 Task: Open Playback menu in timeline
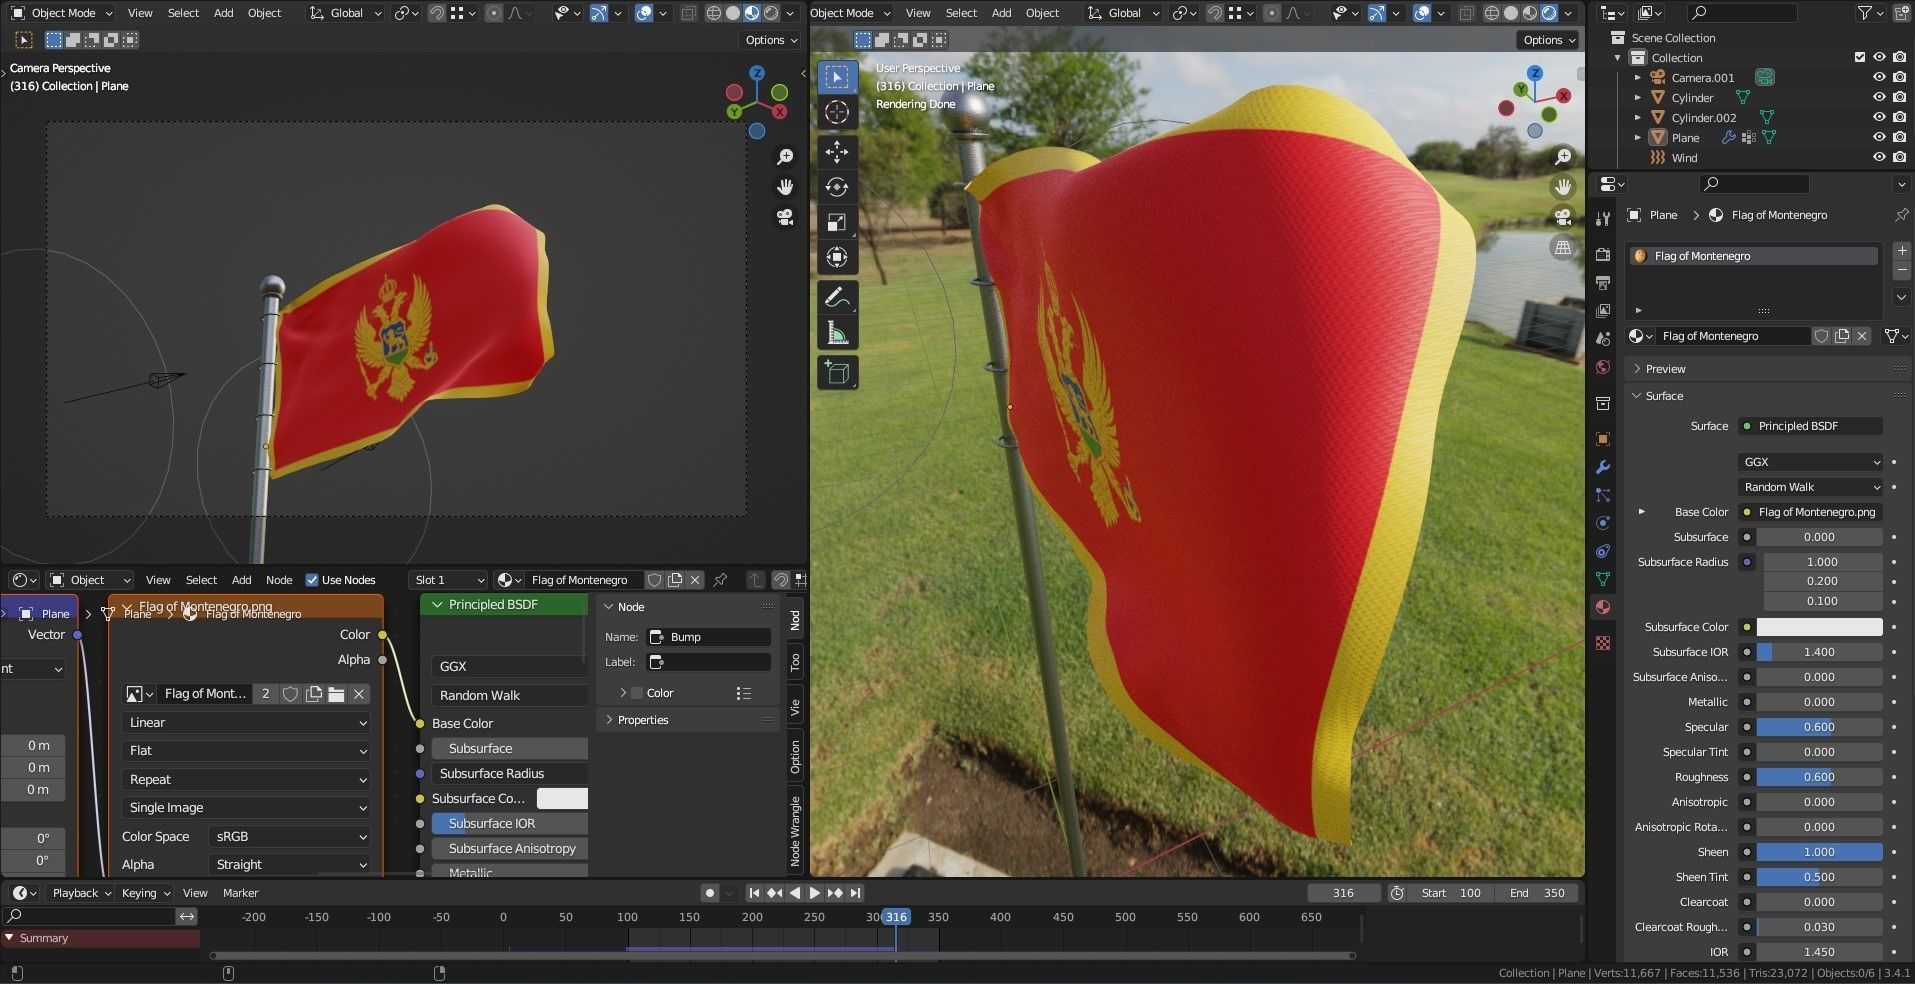point(81,893)
